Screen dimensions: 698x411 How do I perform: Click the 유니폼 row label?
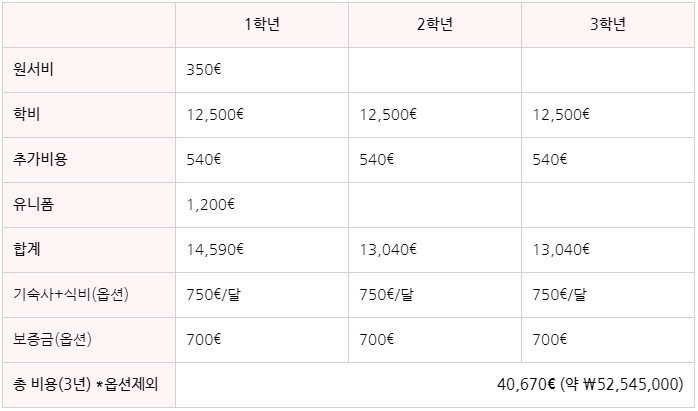point(33,205)
